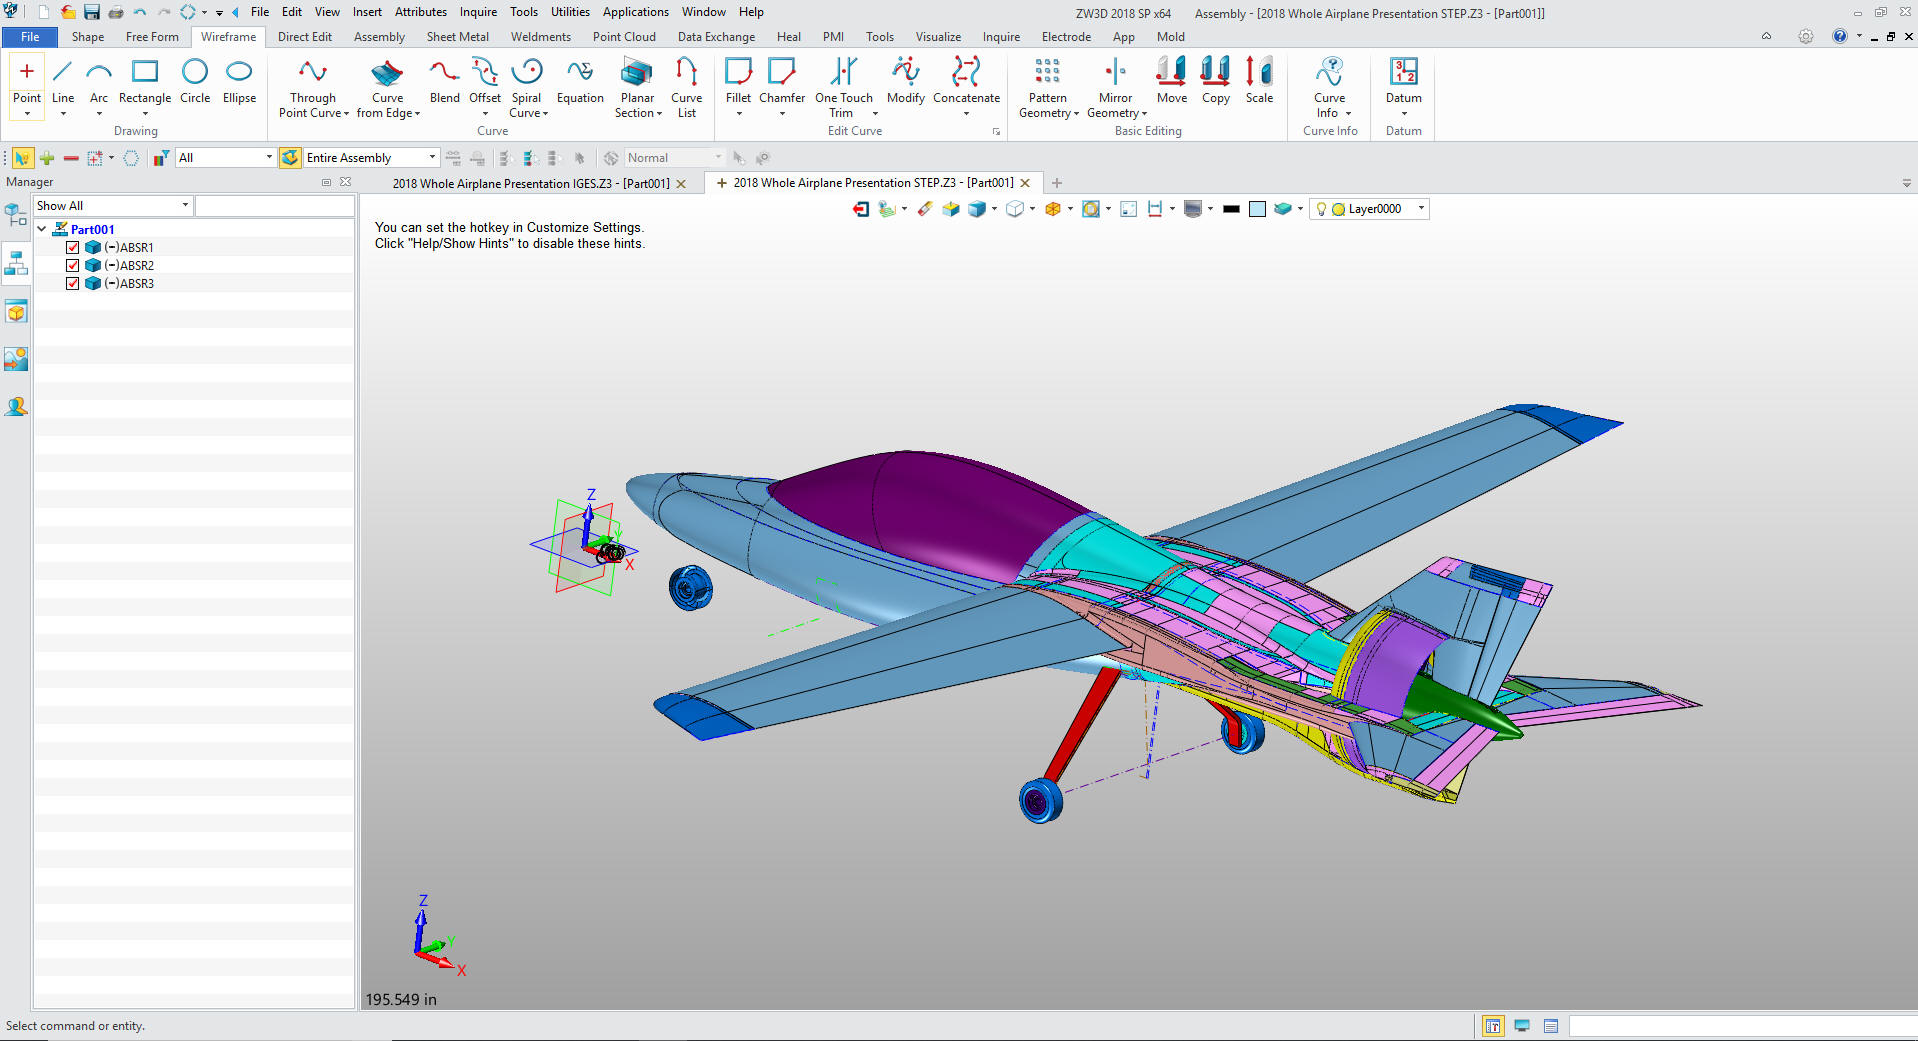Image resolution: width=1918 pixels, height=1041 pixels.
Task: Collapse the Part001 tree node
Action: point(42,229)
